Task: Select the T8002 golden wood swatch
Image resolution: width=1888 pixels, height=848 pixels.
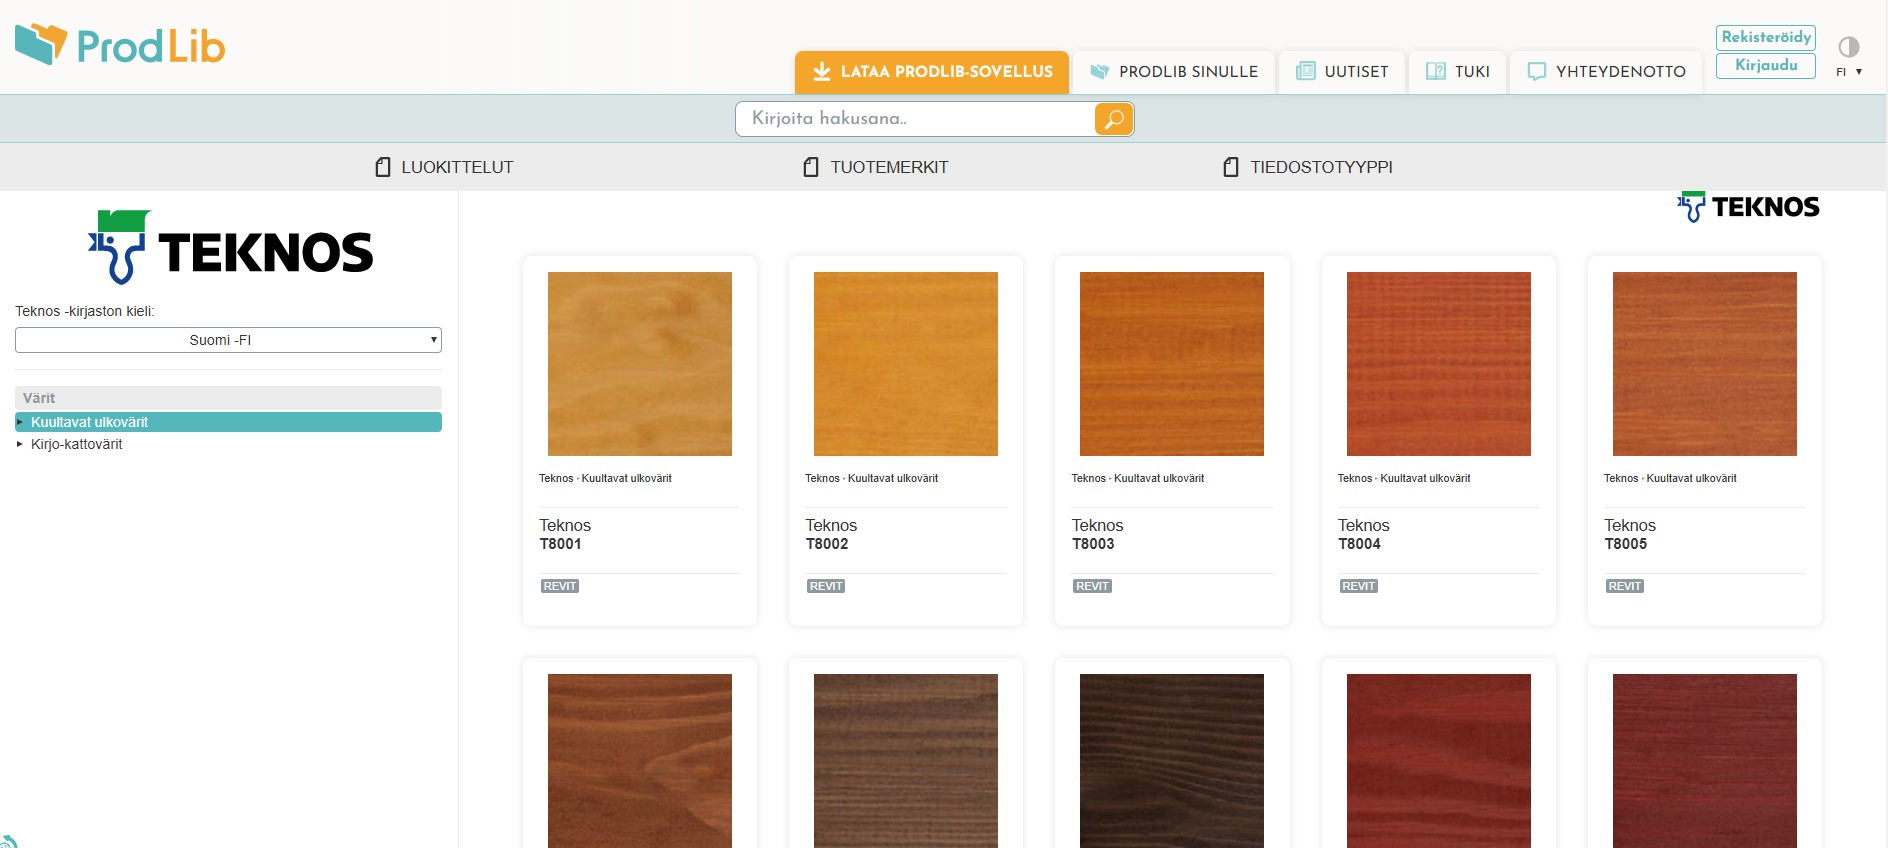Action: click(906, 364)
